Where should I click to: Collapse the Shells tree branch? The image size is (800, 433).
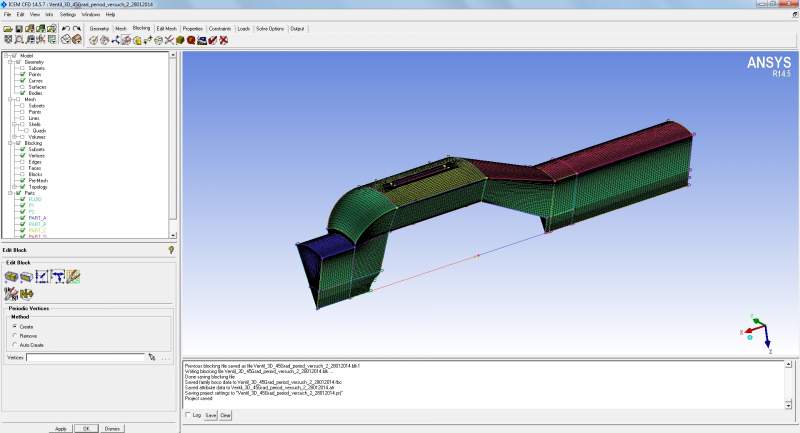pyautogui.click(x=15, y=124)
